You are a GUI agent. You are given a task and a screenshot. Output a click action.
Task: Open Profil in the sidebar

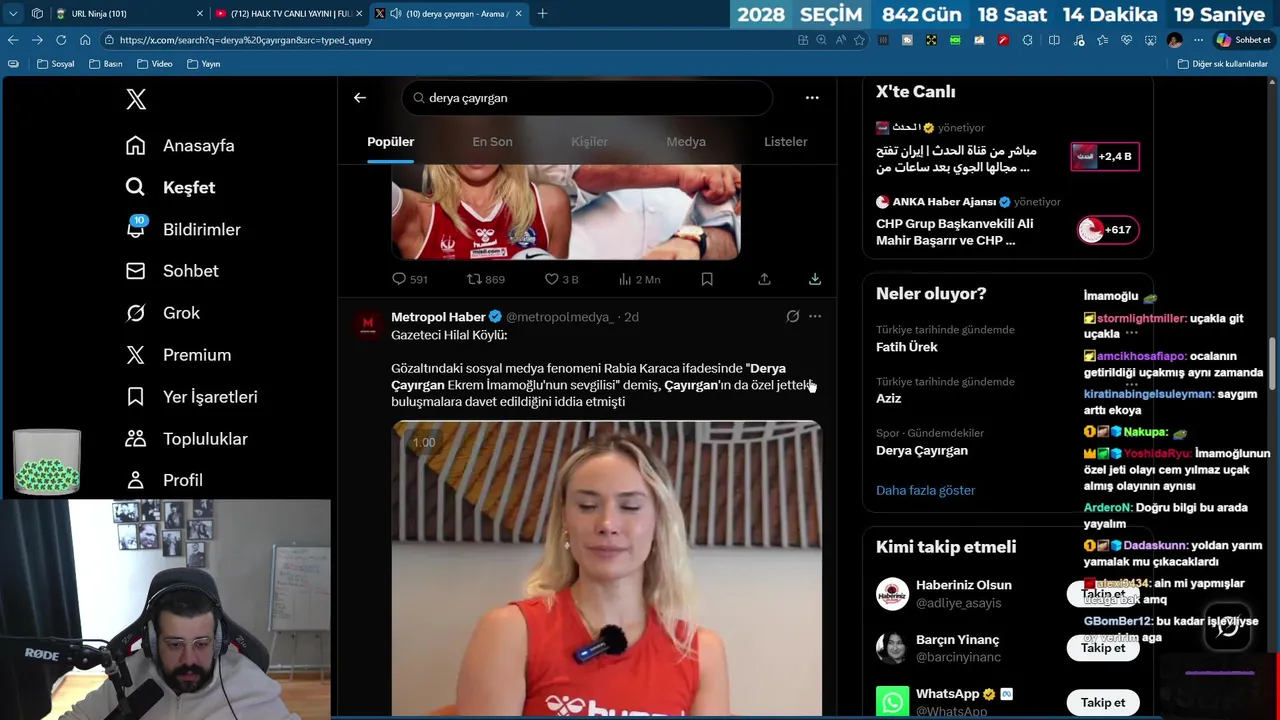tap(164, 480)
